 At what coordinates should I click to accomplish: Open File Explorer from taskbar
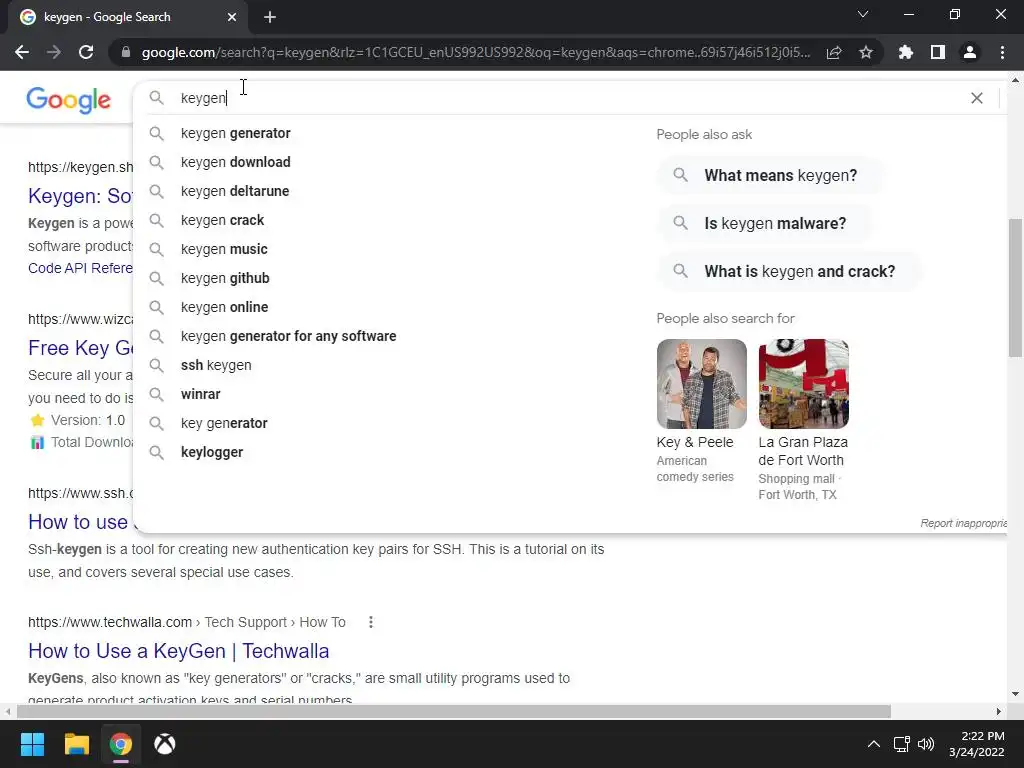76,744
